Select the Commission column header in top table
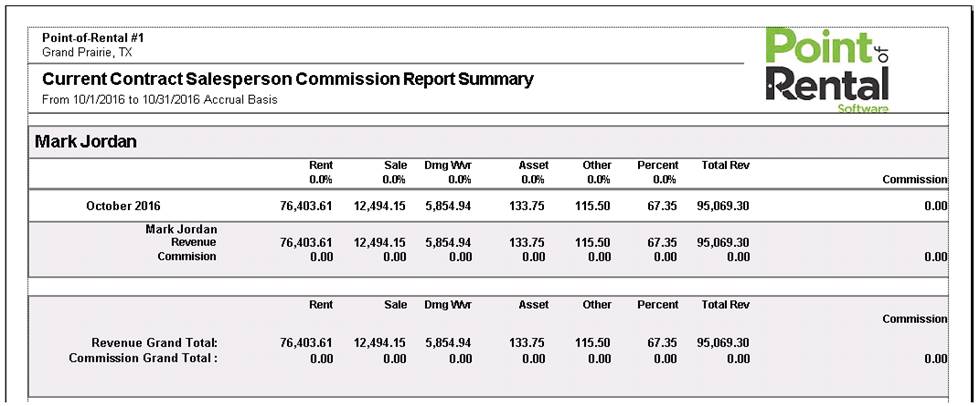This screenshot has width=980, height=406. pyautogui.click(x=915, y=179)
